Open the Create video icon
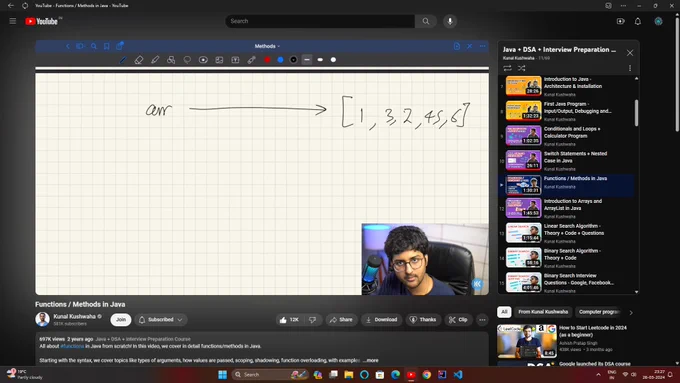Screen dimensions: 680x383 (x=621, y=21)
